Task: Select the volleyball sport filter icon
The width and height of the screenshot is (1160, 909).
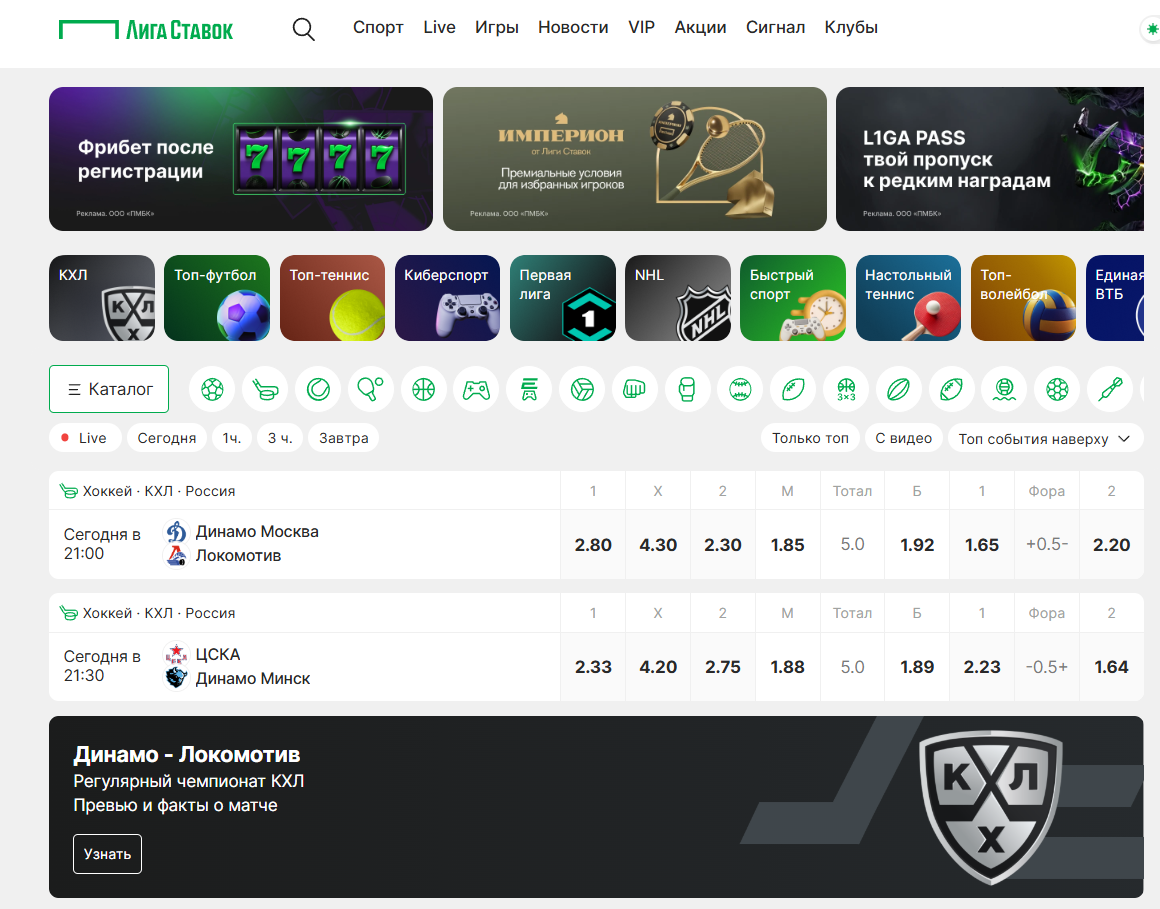Action: (582, 389)
